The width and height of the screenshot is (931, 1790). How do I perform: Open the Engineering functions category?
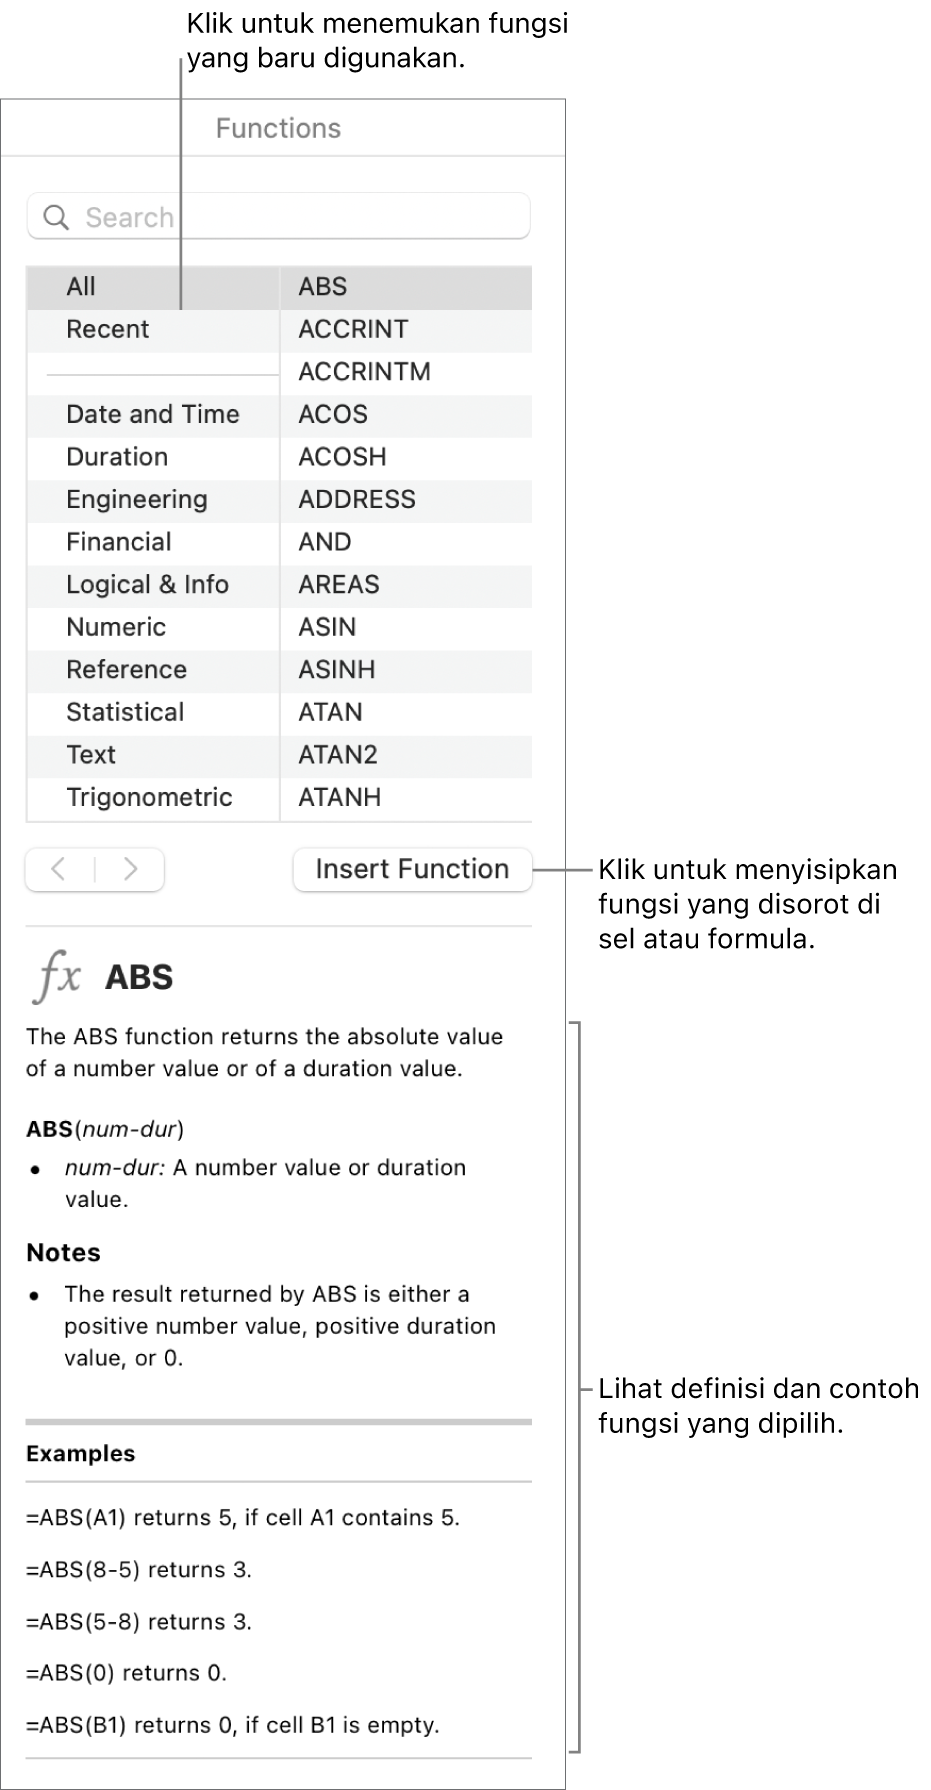137,499
